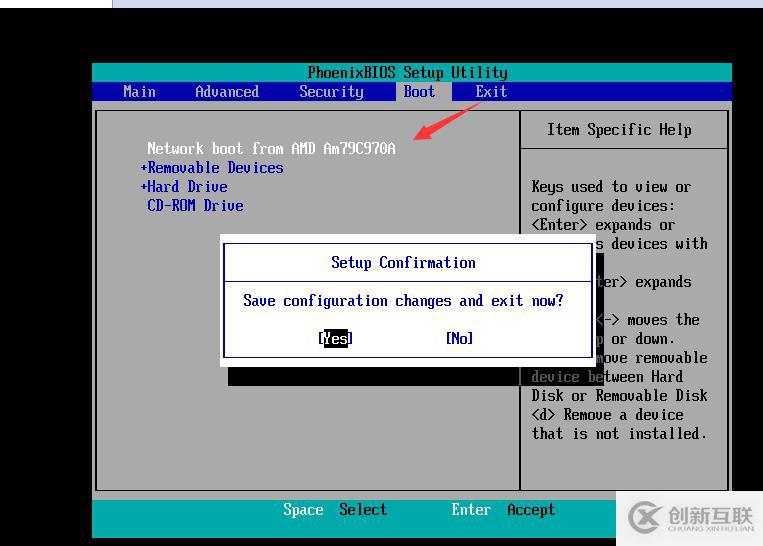The image size is (763, 546).
Task: Expand the +Hard Drive entry
Action: point(184,186)
